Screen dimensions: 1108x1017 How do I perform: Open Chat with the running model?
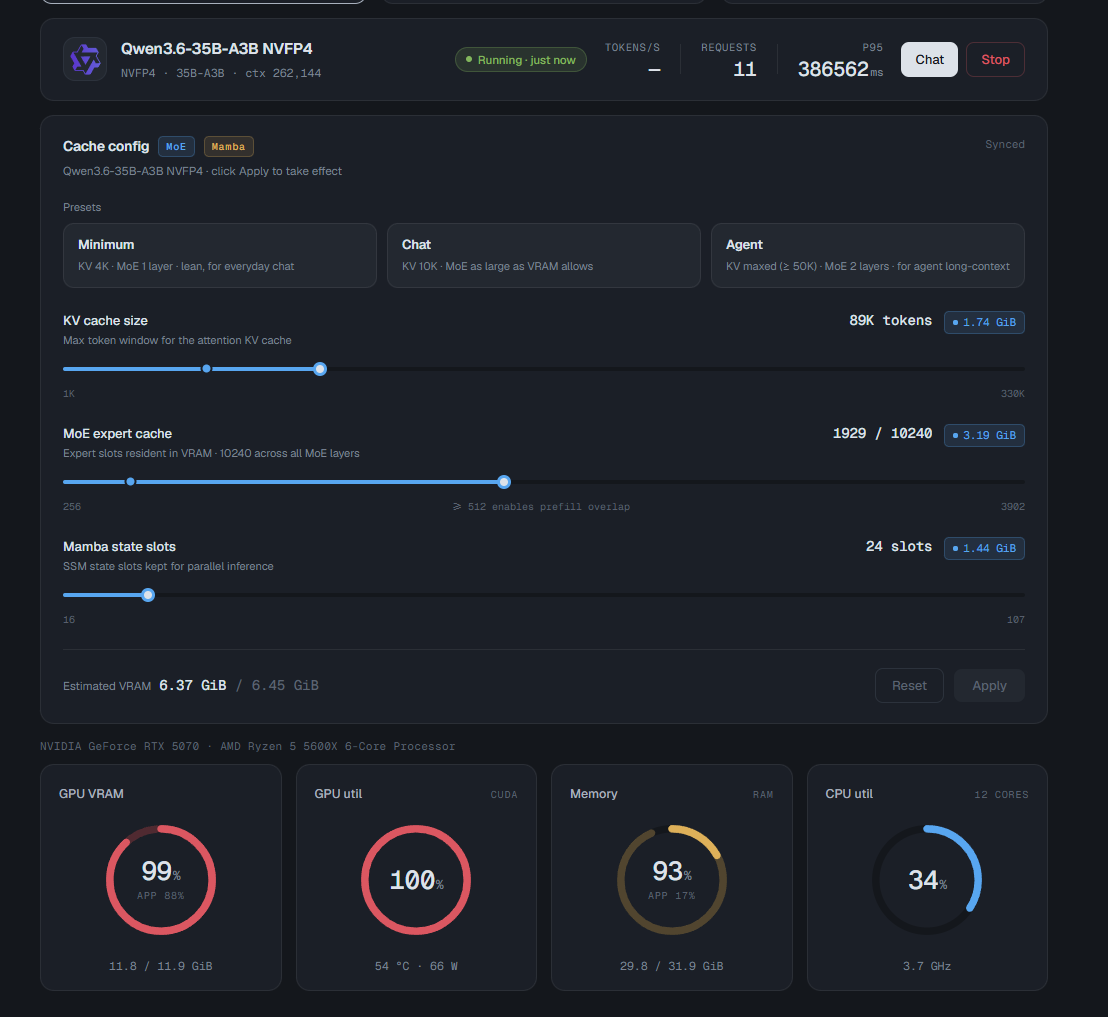pyautogui.click(x=929, y=59)
